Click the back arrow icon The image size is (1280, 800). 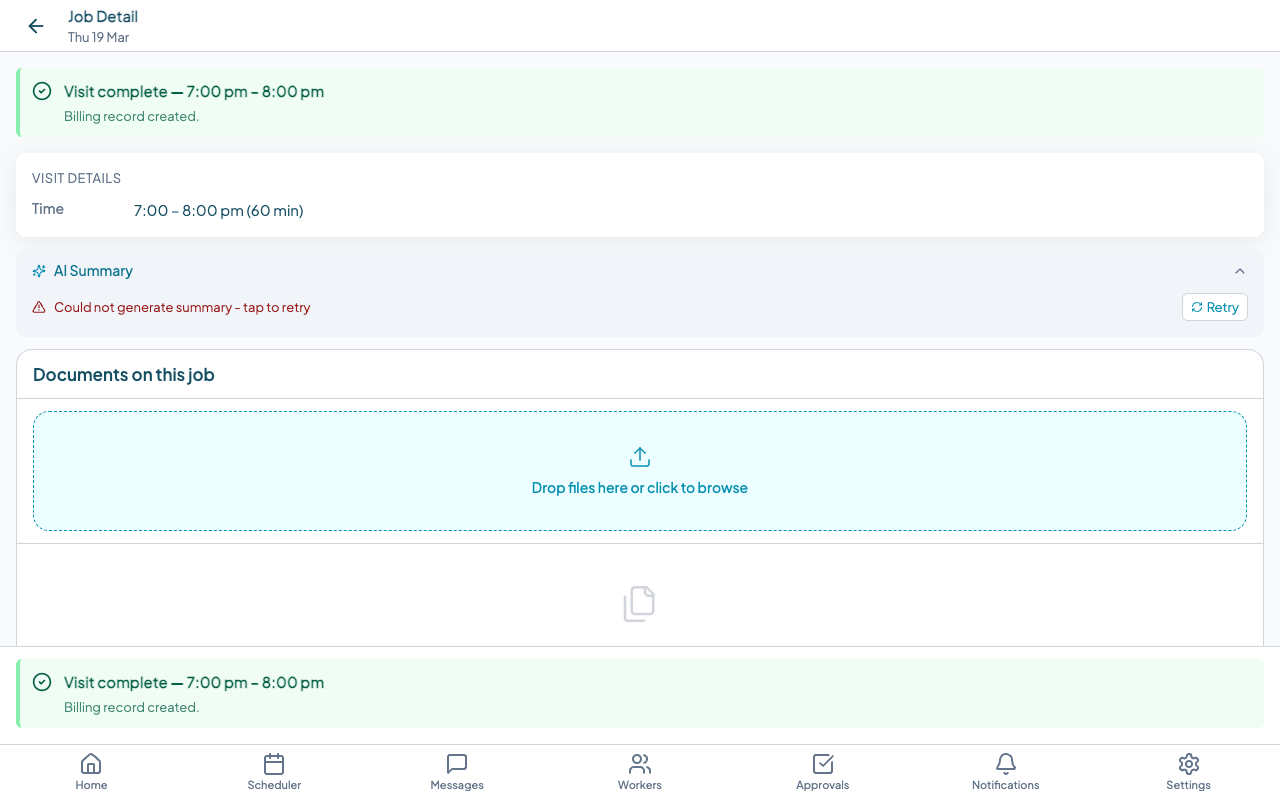pos(36,26)
